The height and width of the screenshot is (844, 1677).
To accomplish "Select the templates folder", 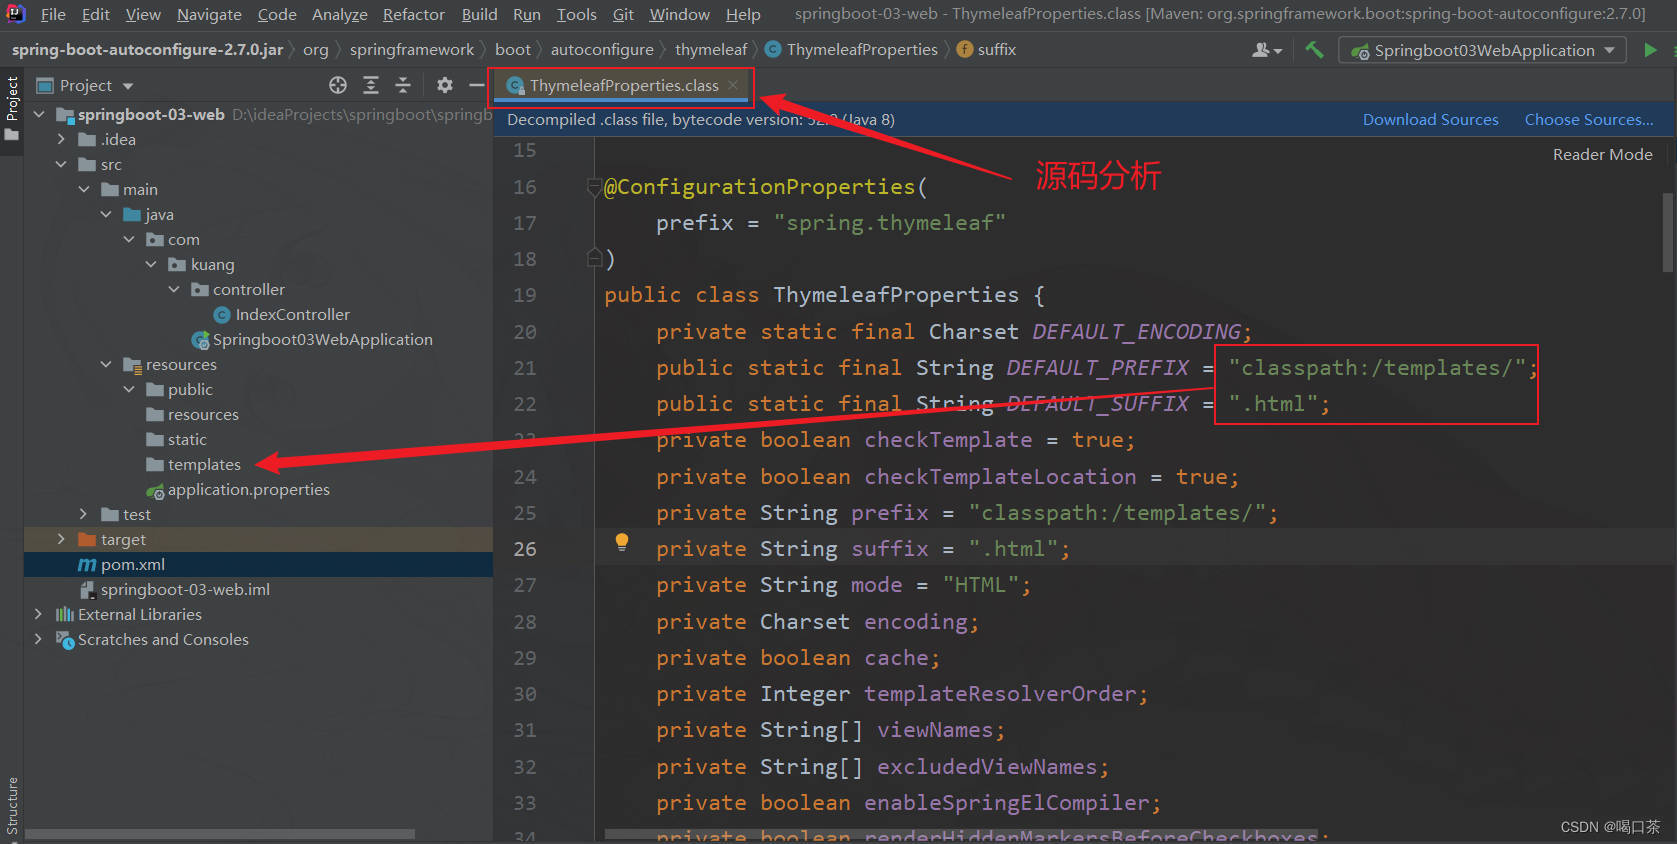I will [x=204, y=464].
